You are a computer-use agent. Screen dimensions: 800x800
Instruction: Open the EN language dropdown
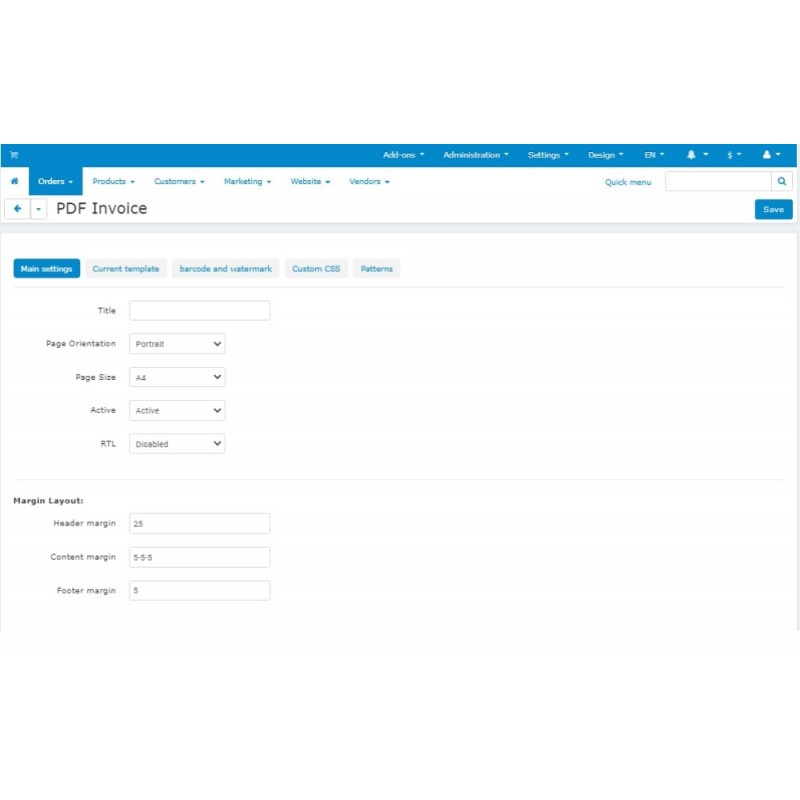coord(652,155)
